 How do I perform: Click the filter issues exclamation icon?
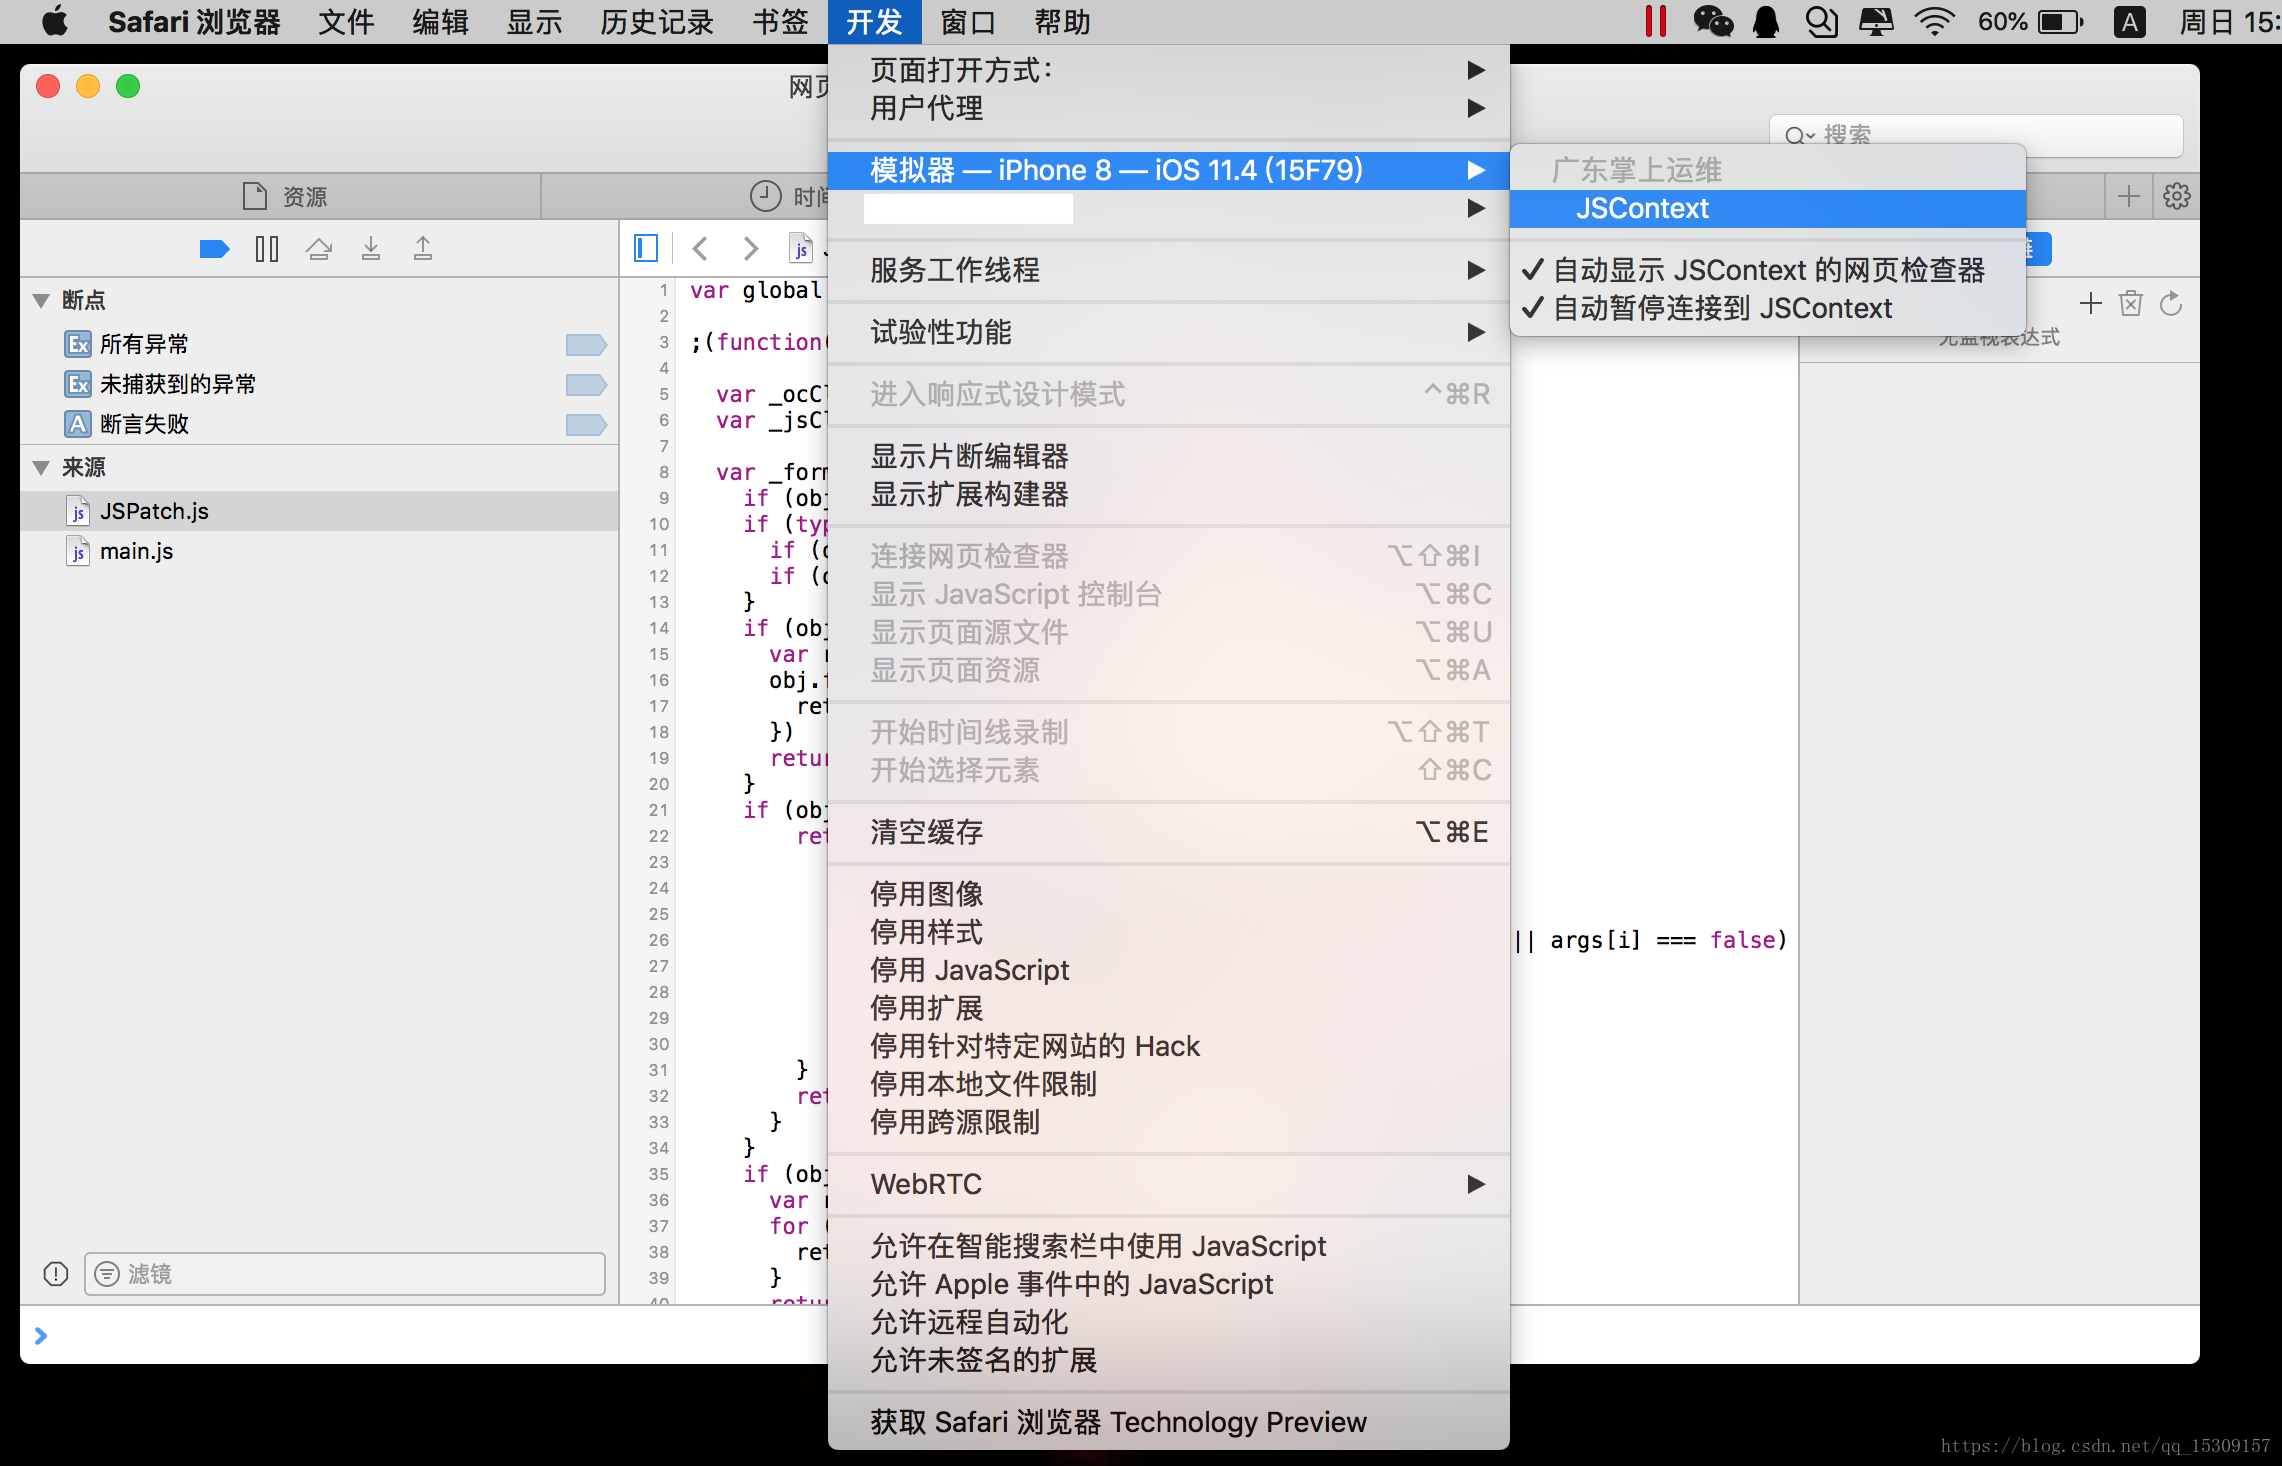pos(56,1274)
